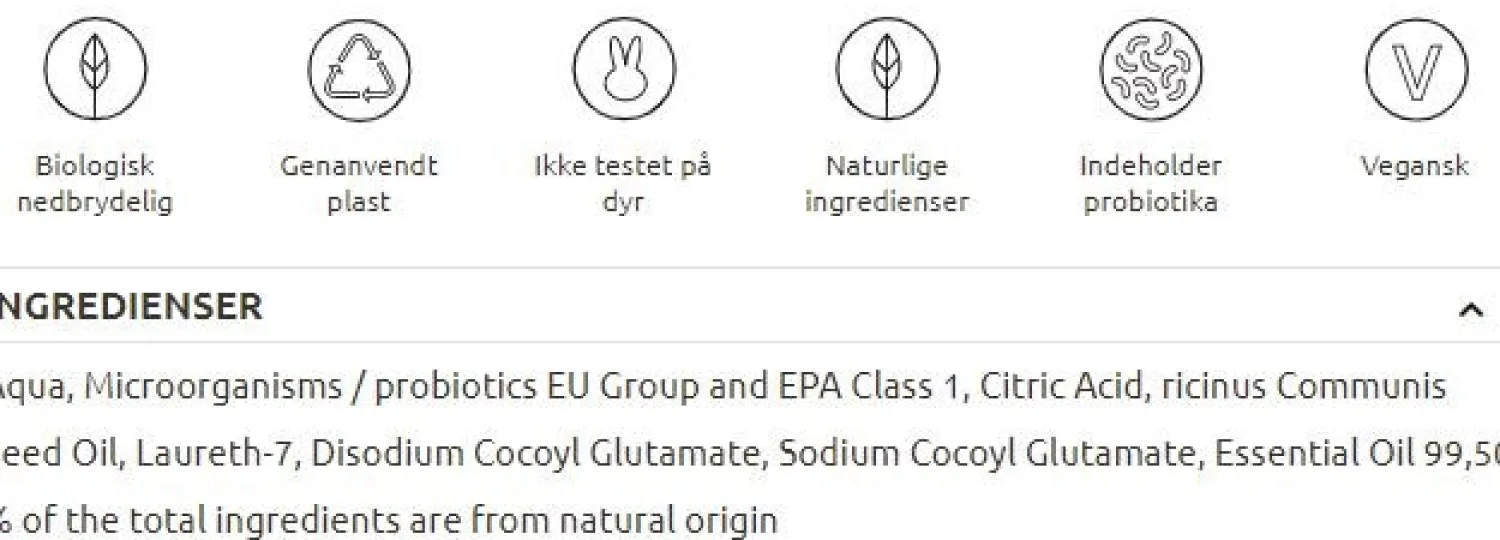Click the recycling triangle icon
The image size is (1500, 540).
[358, 70]
